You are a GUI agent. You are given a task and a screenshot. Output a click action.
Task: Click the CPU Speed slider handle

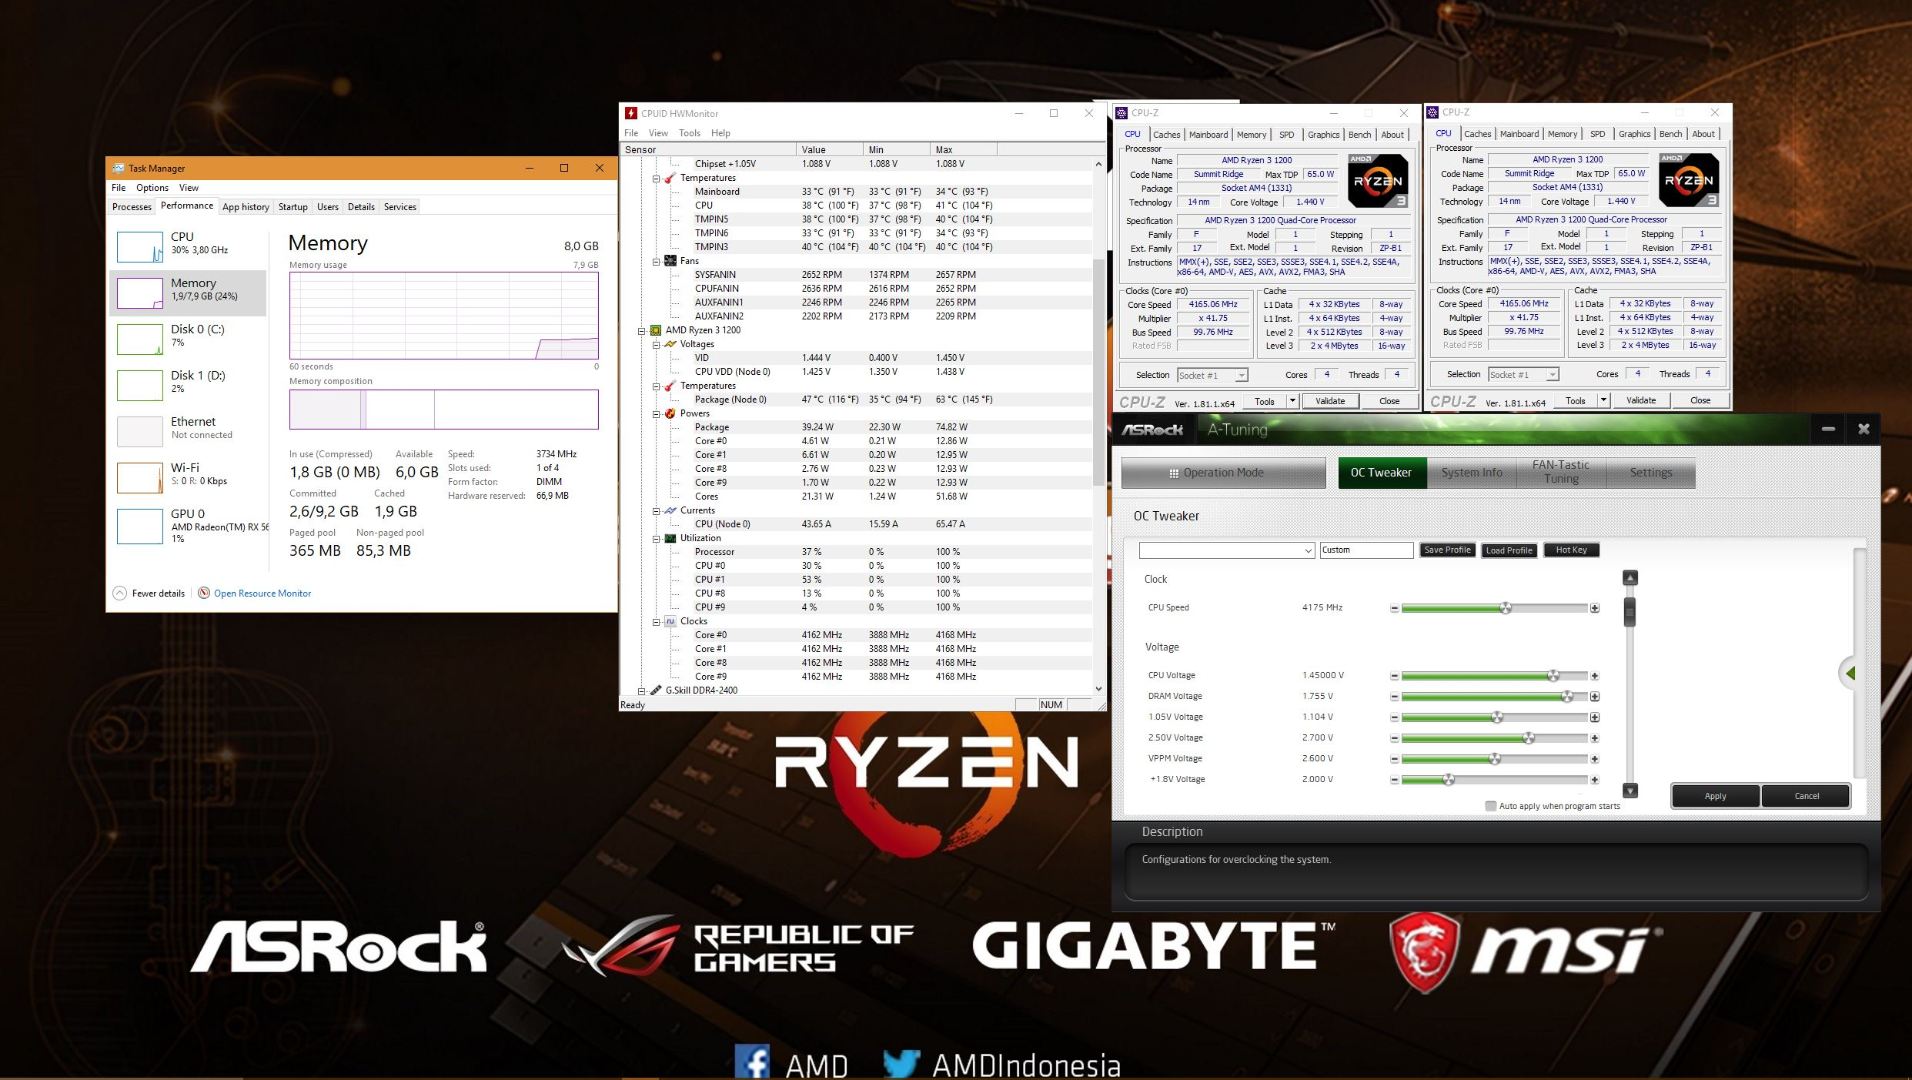coord(1505,608)
